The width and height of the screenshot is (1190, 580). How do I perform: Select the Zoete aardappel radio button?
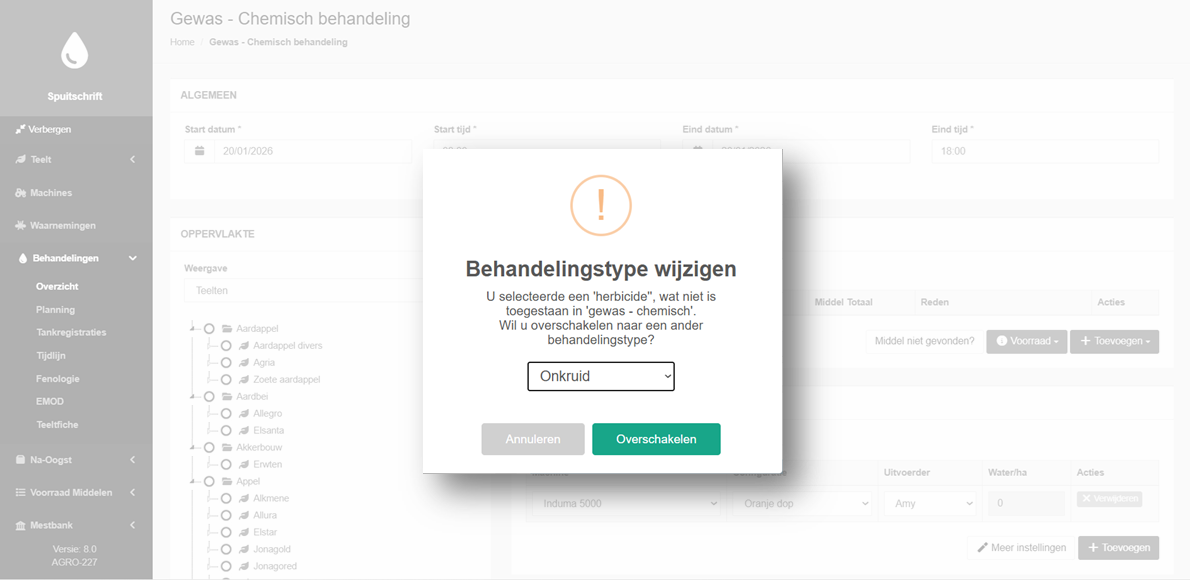(x=226, y=380)
